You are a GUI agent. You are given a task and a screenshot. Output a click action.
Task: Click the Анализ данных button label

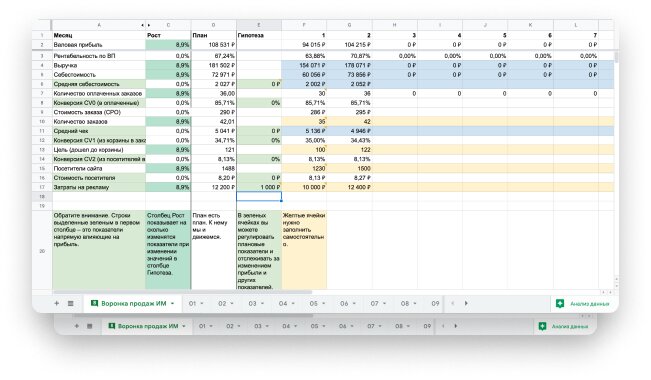click(590, 304)
